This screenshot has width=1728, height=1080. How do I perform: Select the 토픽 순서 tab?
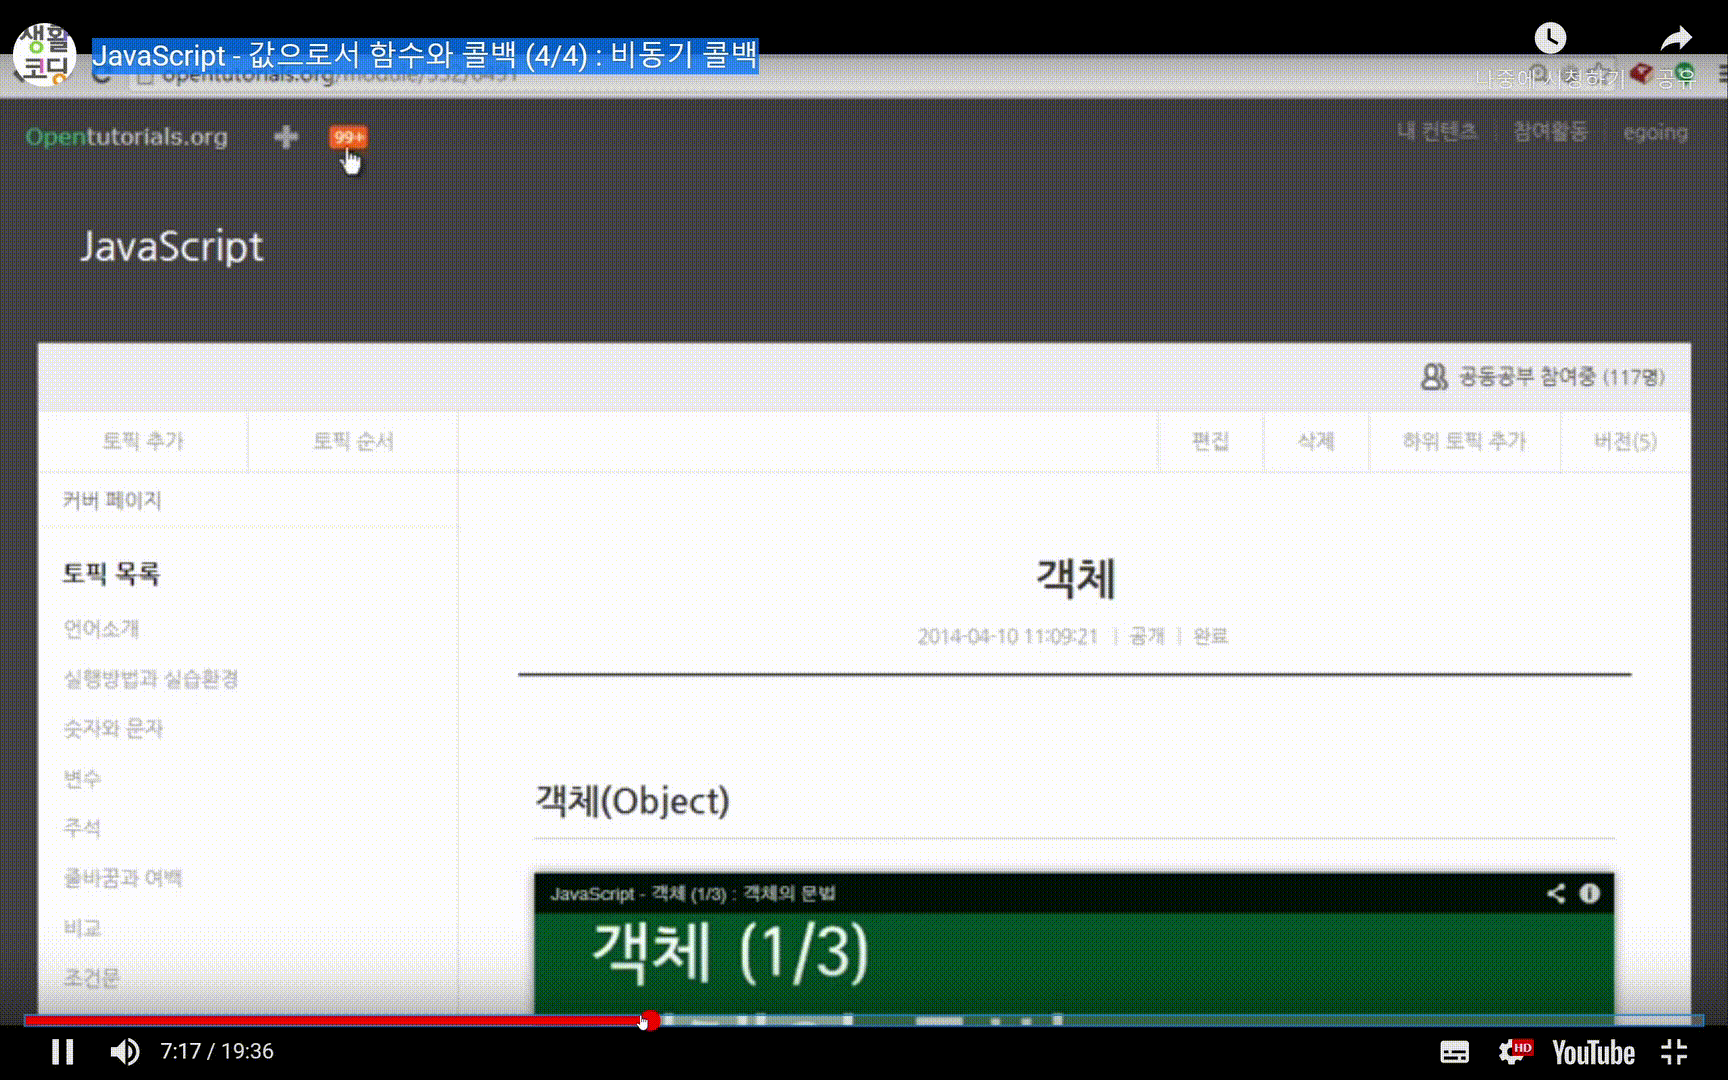(353, 441)
